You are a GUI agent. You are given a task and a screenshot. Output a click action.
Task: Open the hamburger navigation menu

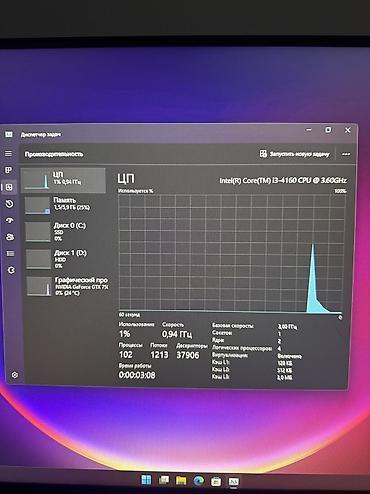click(8, 153)
